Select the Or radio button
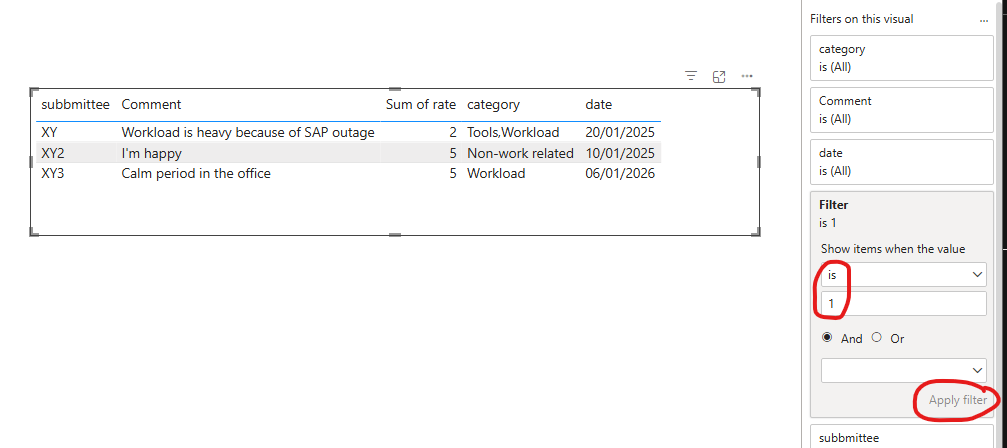1007x448 pixels. pos(877,338)
